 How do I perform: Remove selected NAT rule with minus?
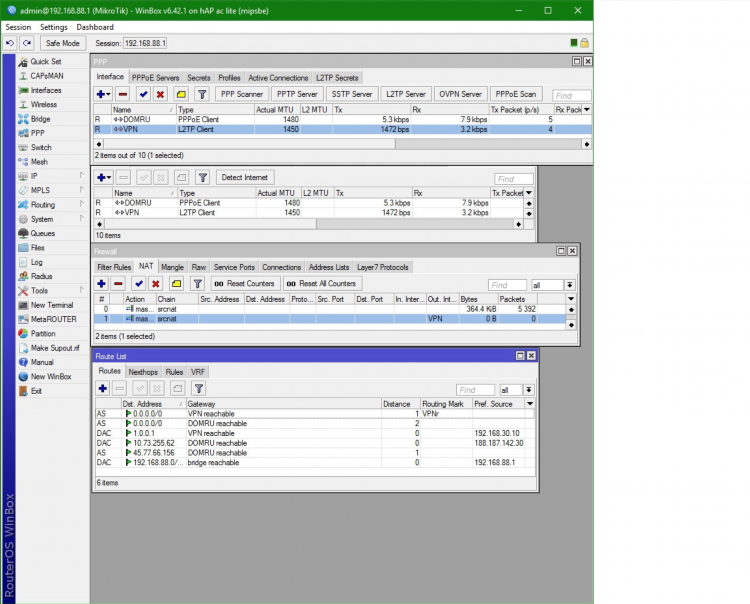(x=118, y=284)
